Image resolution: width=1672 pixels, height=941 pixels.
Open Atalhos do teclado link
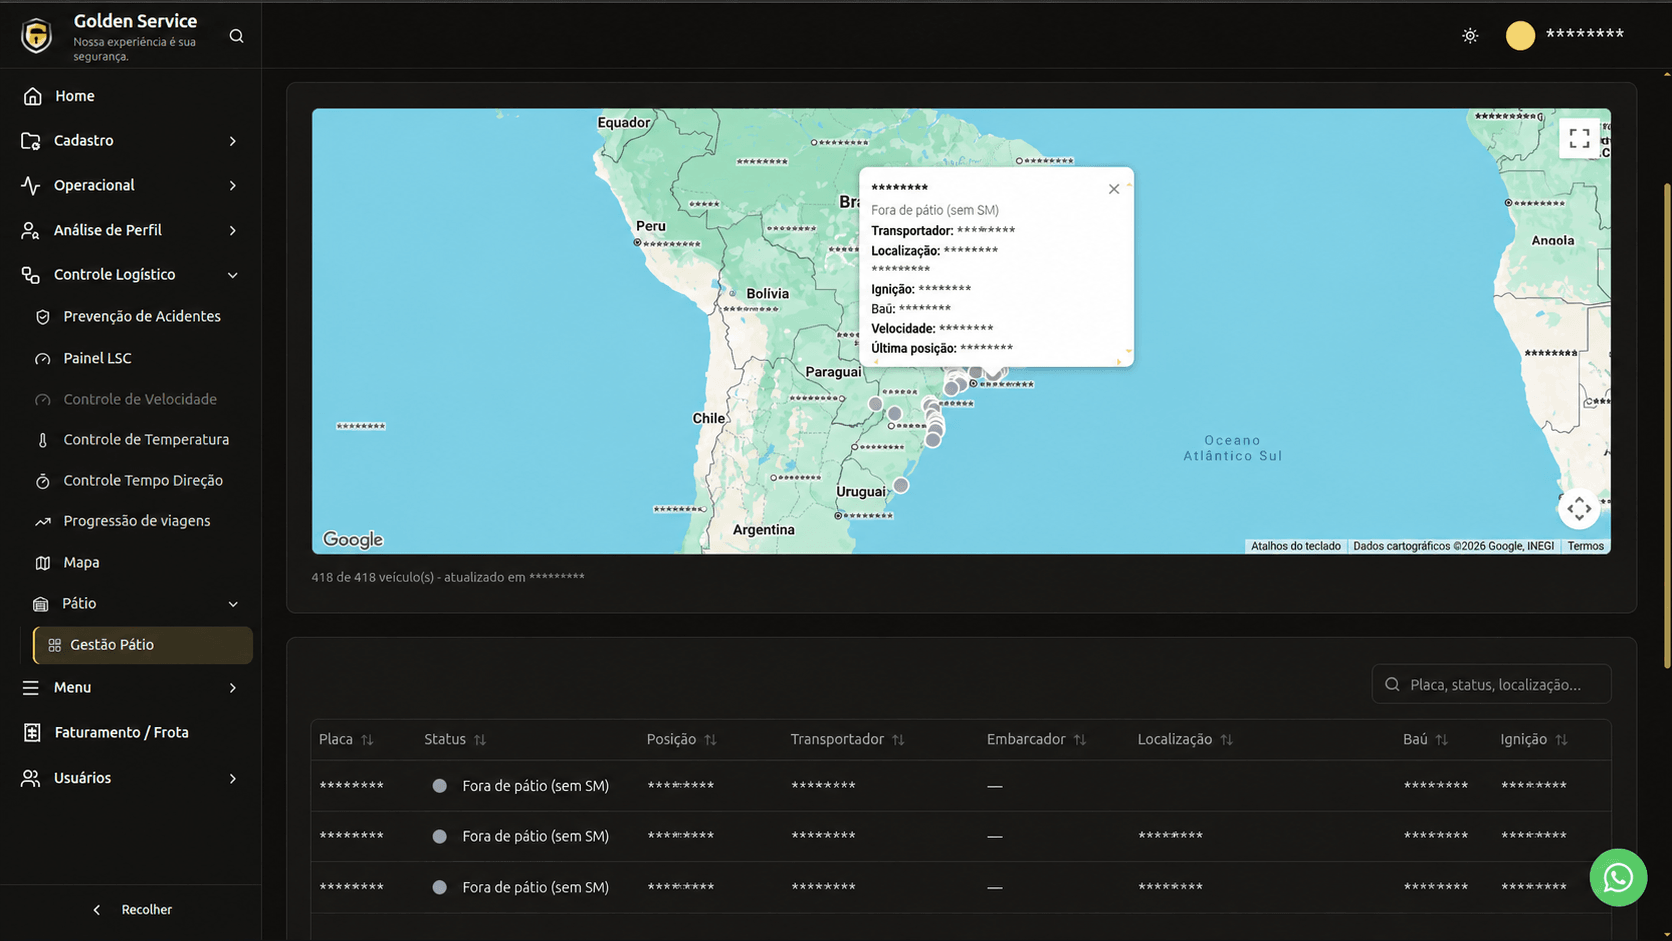tap(1295, 546)
